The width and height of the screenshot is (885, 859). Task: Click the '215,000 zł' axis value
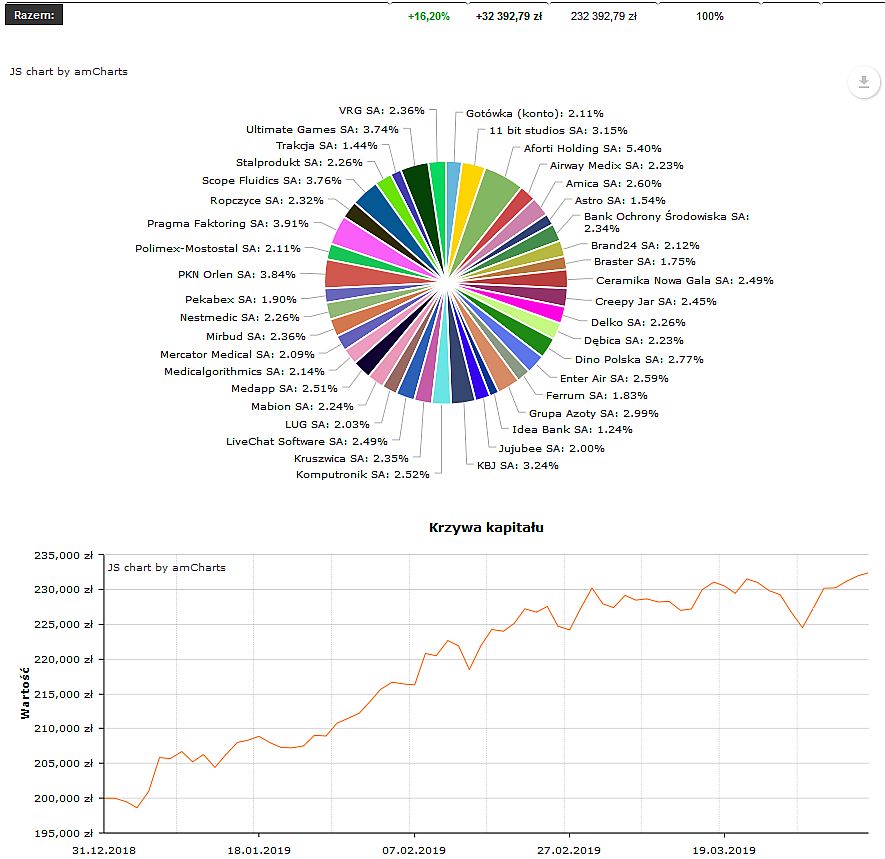point(64,694)
